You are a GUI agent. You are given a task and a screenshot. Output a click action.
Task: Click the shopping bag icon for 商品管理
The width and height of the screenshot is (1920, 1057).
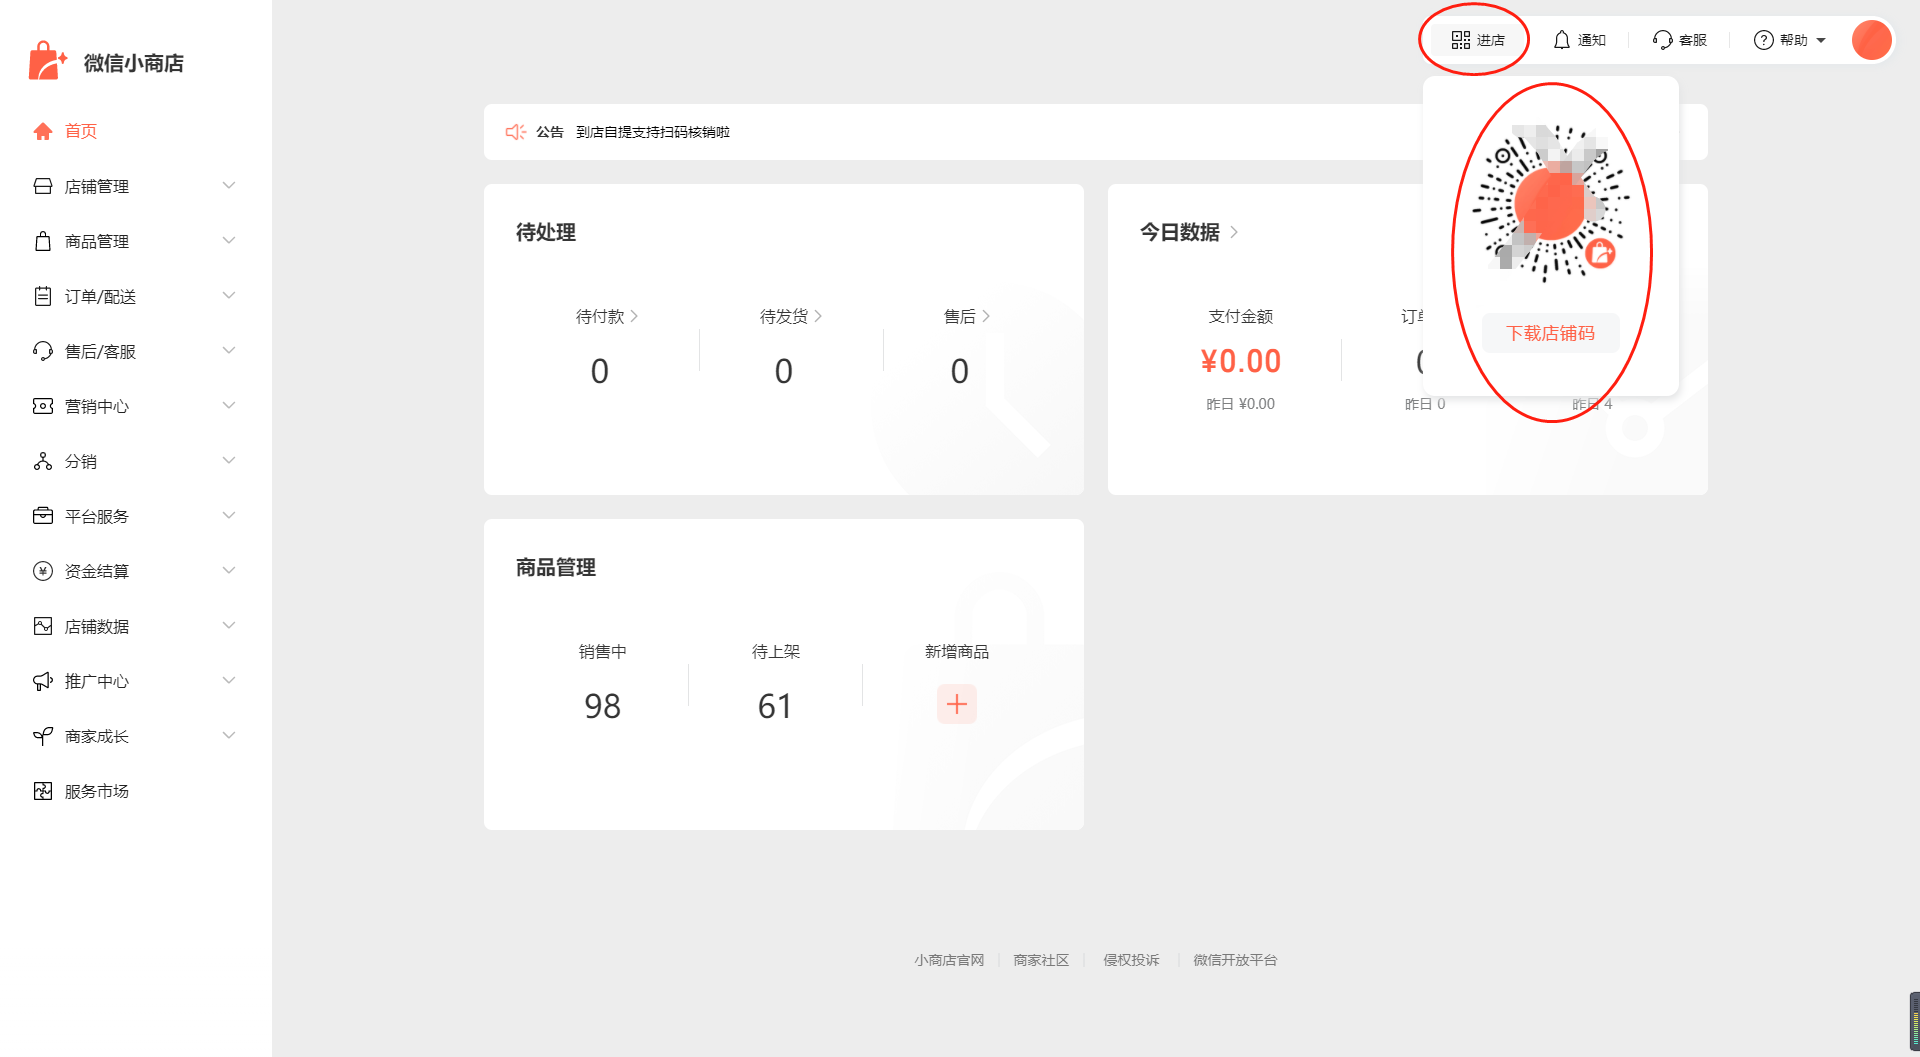(43, 241)
